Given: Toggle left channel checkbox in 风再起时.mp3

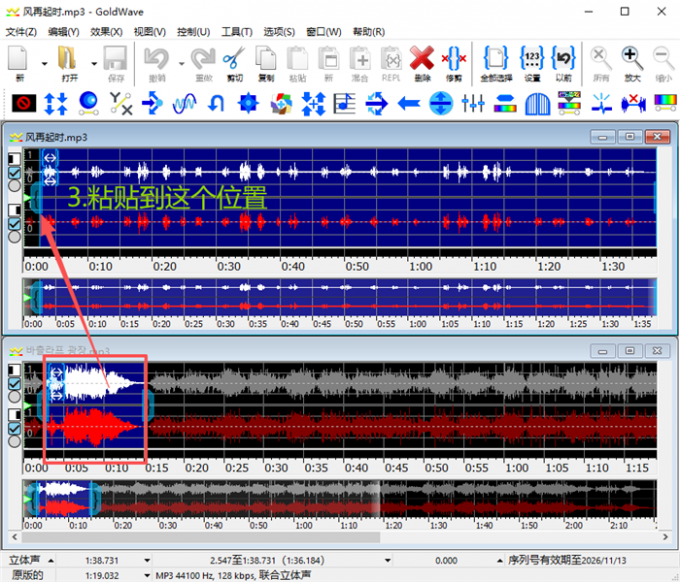Looking at the screenshot, I should [x=13, y=171].
